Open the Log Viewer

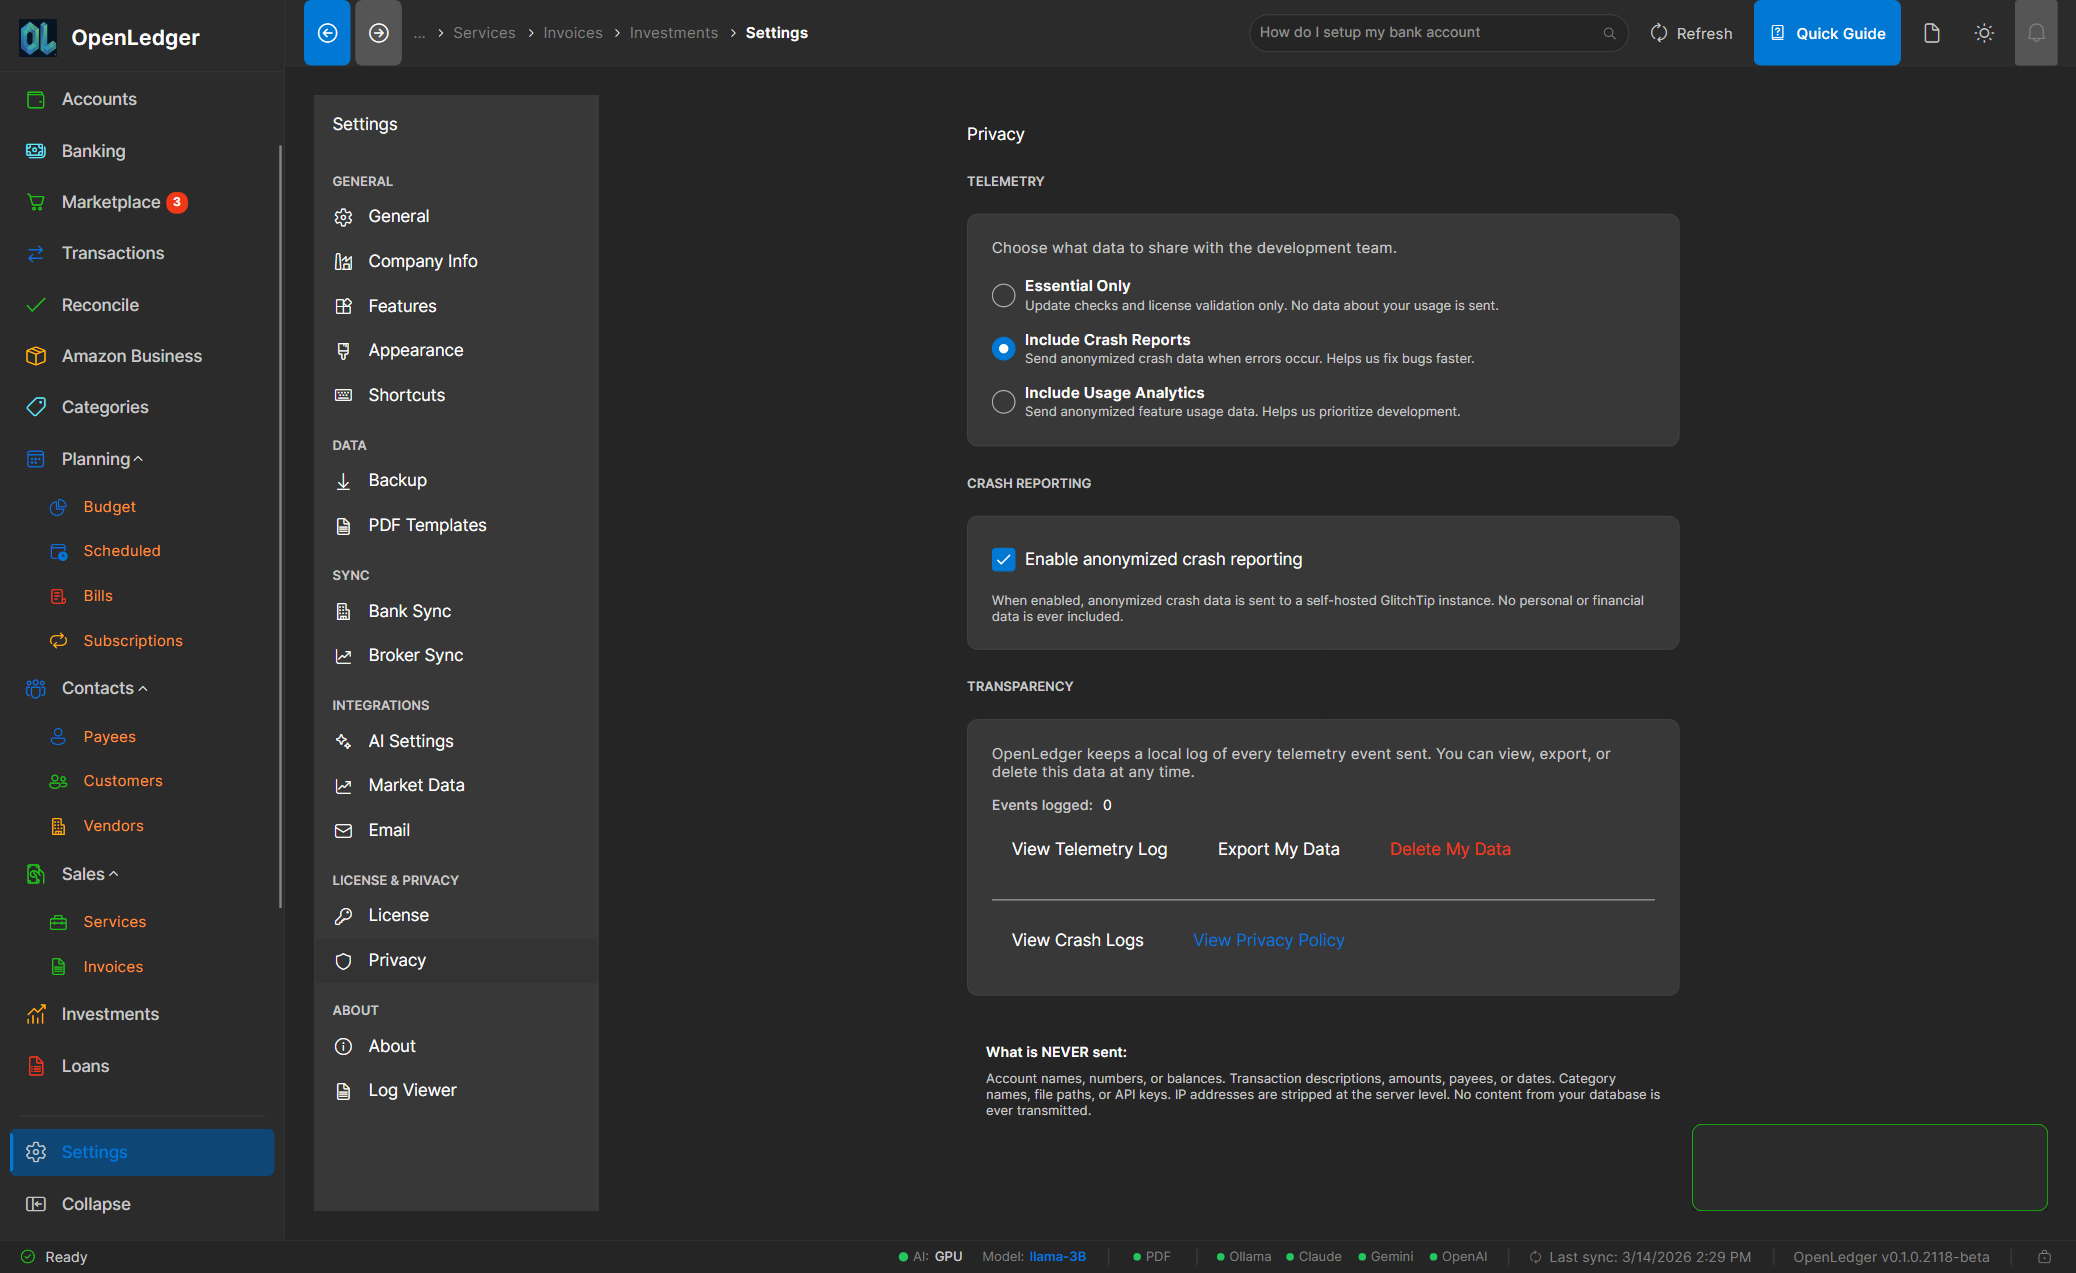click(x=411, y=1090)
